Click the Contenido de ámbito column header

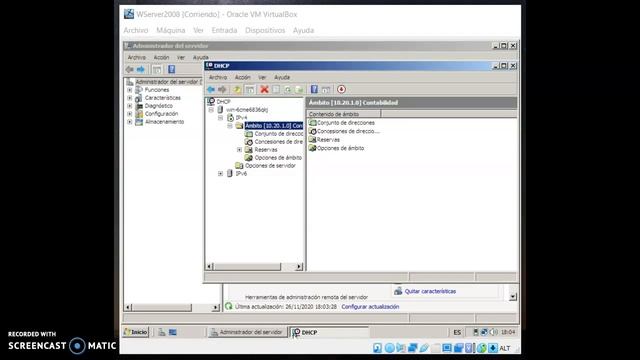click(x=344, y=114)
